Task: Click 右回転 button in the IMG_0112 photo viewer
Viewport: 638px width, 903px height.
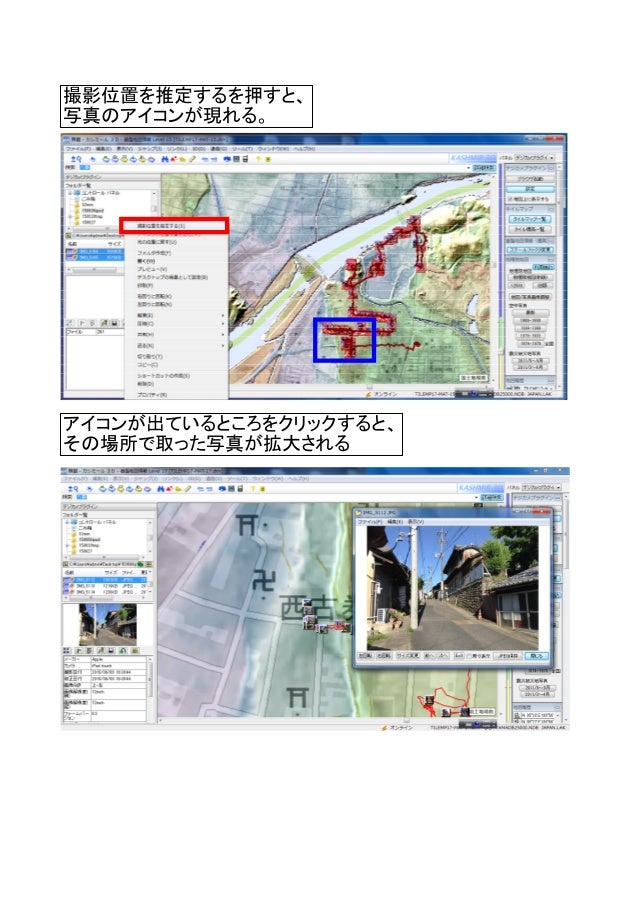Action: [384, 655]
